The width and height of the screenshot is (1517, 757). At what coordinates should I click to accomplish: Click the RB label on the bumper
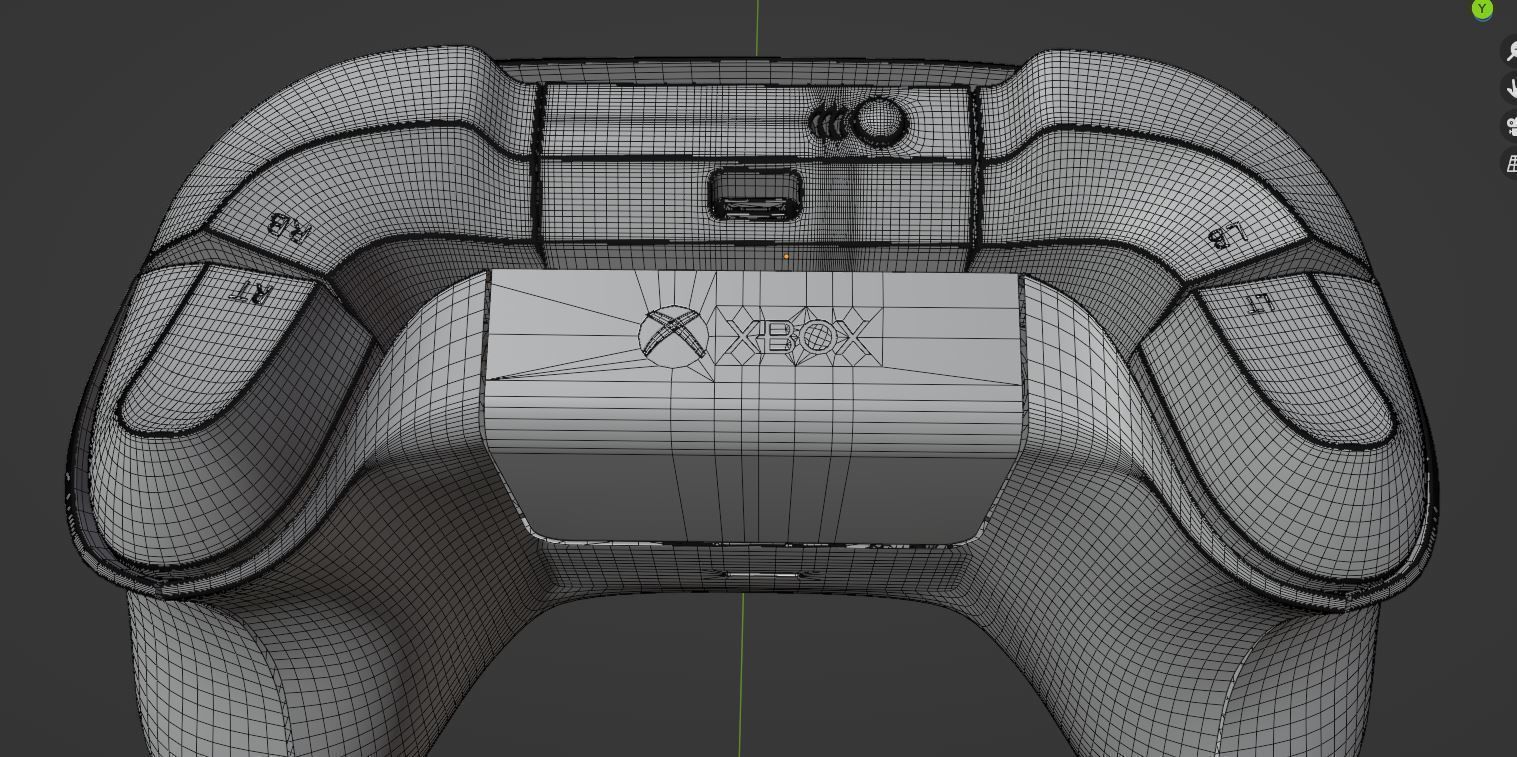(x=289, y=230)
